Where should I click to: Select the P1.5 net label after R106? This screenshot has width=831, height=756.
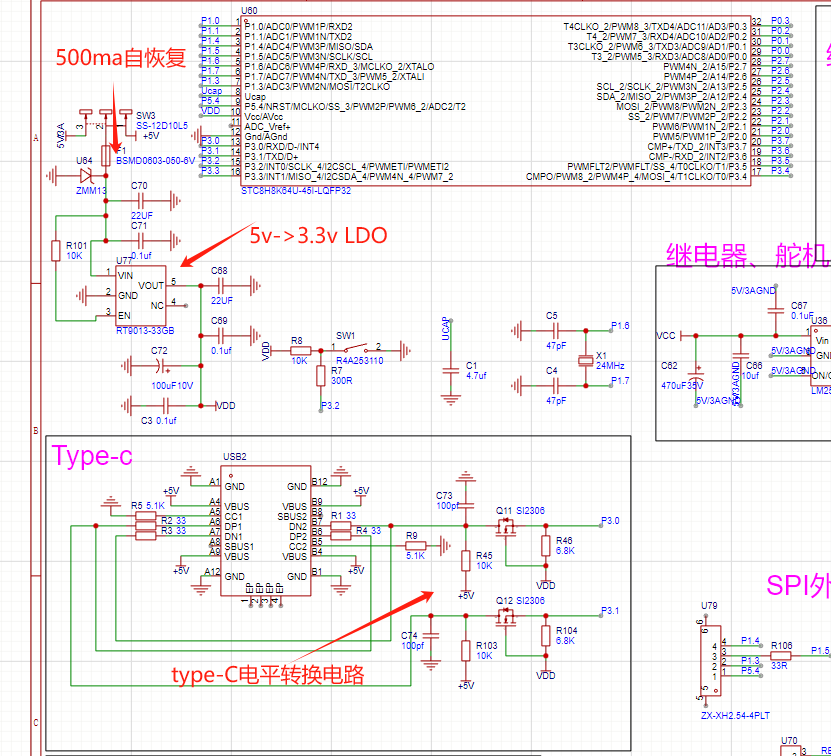(x=820, y=650)
